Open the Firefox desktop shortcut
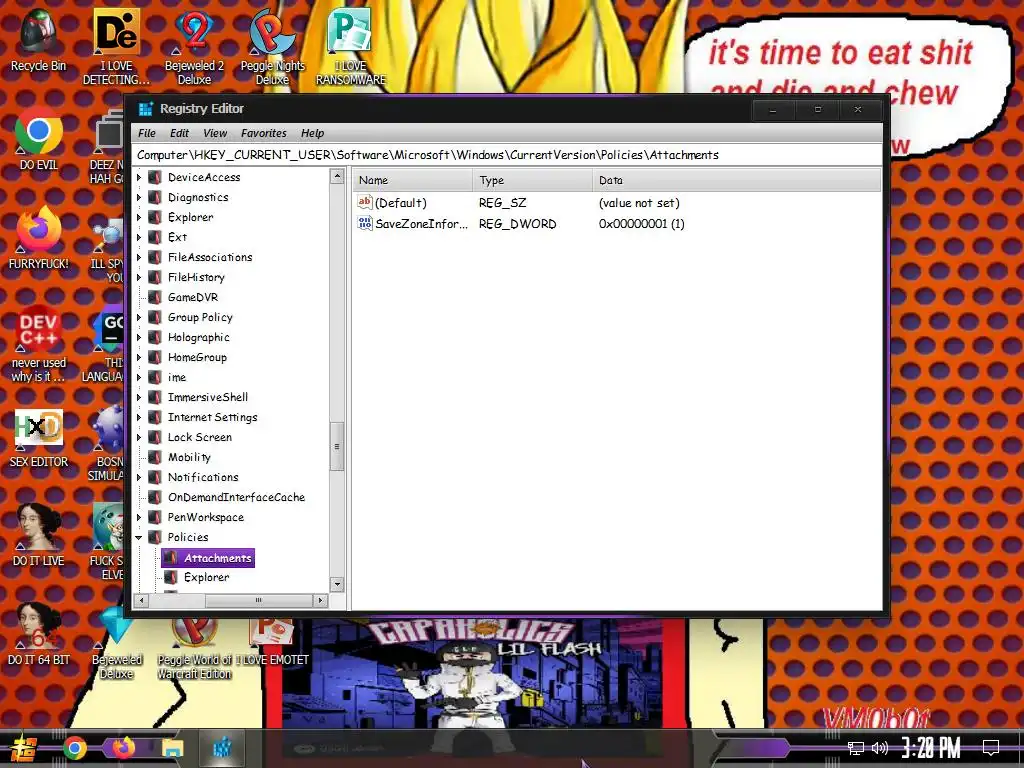Image resolution: width=1024 pixels, height=768 pixels. click(39, 238)
